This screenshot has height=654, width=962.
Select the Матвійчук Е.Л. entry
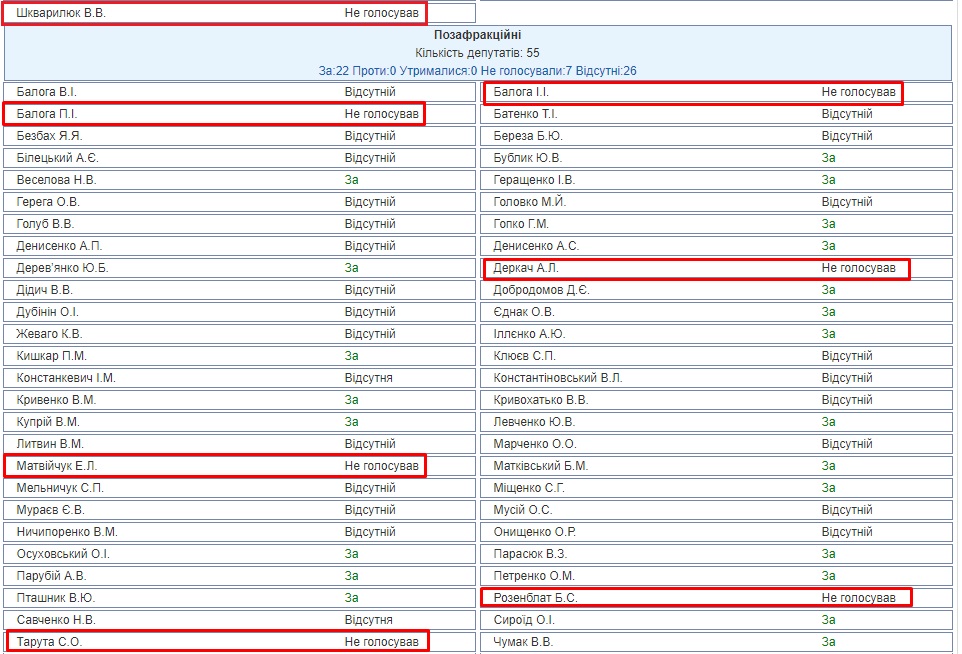[57, 466]
